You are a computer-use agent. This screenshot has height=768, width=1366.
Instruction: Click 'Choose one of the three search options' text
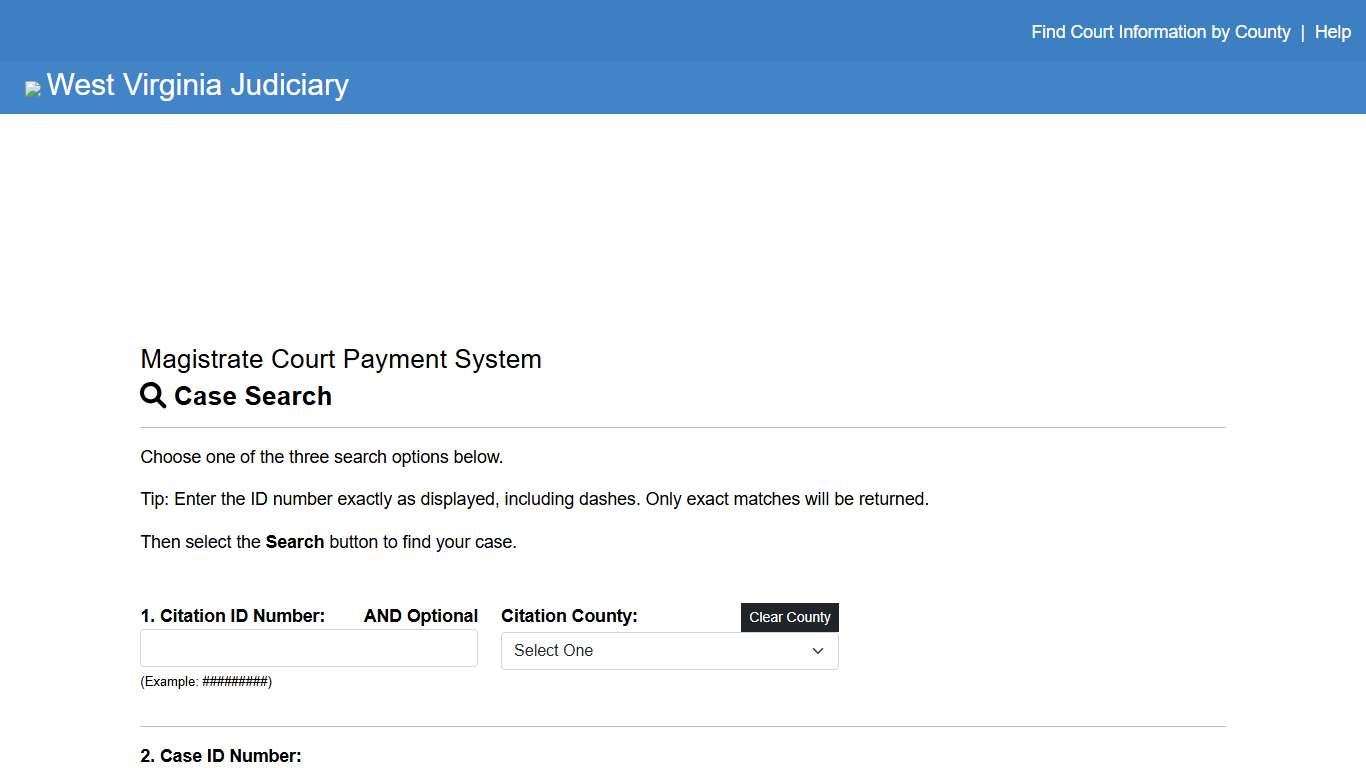pyautogui.click(x=321, y=457)
